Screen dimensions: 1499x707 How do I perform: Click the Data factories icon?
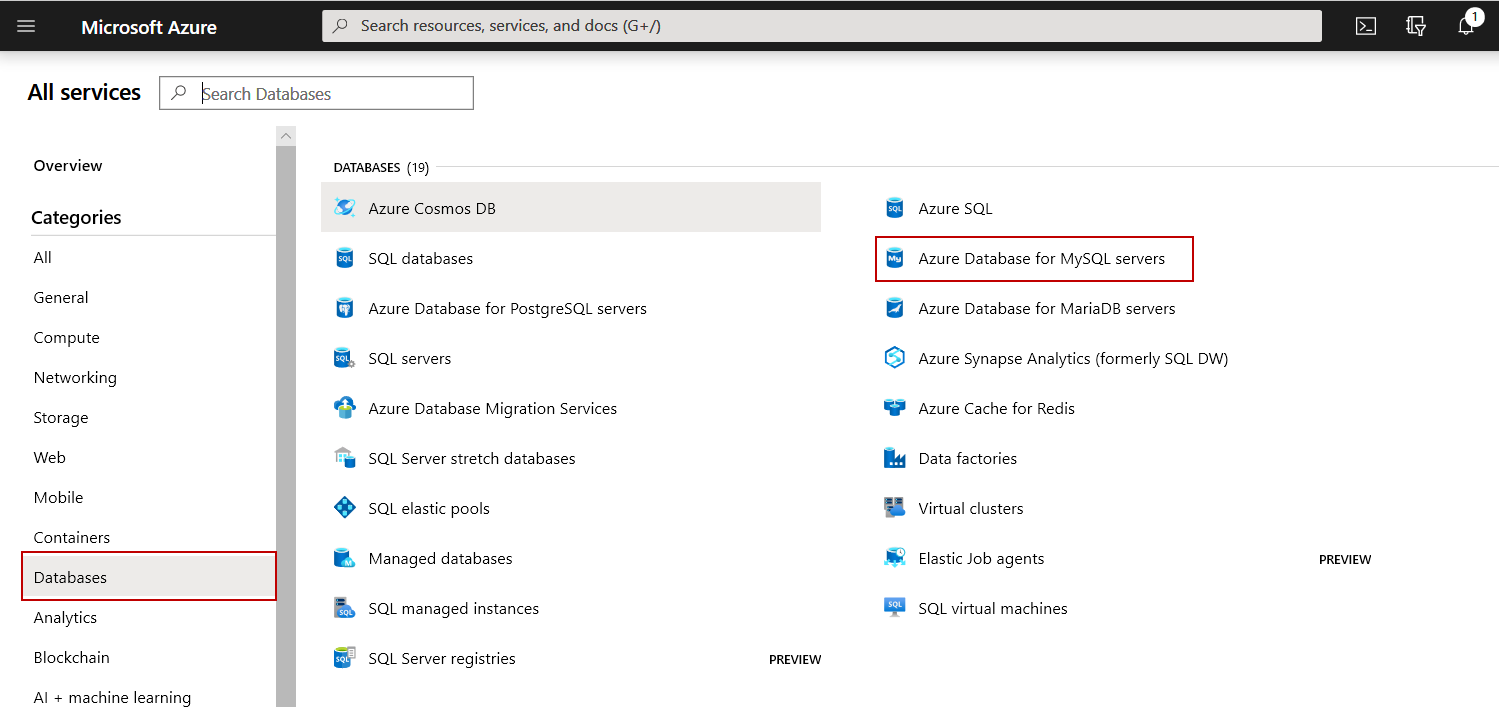coord(895,458)
